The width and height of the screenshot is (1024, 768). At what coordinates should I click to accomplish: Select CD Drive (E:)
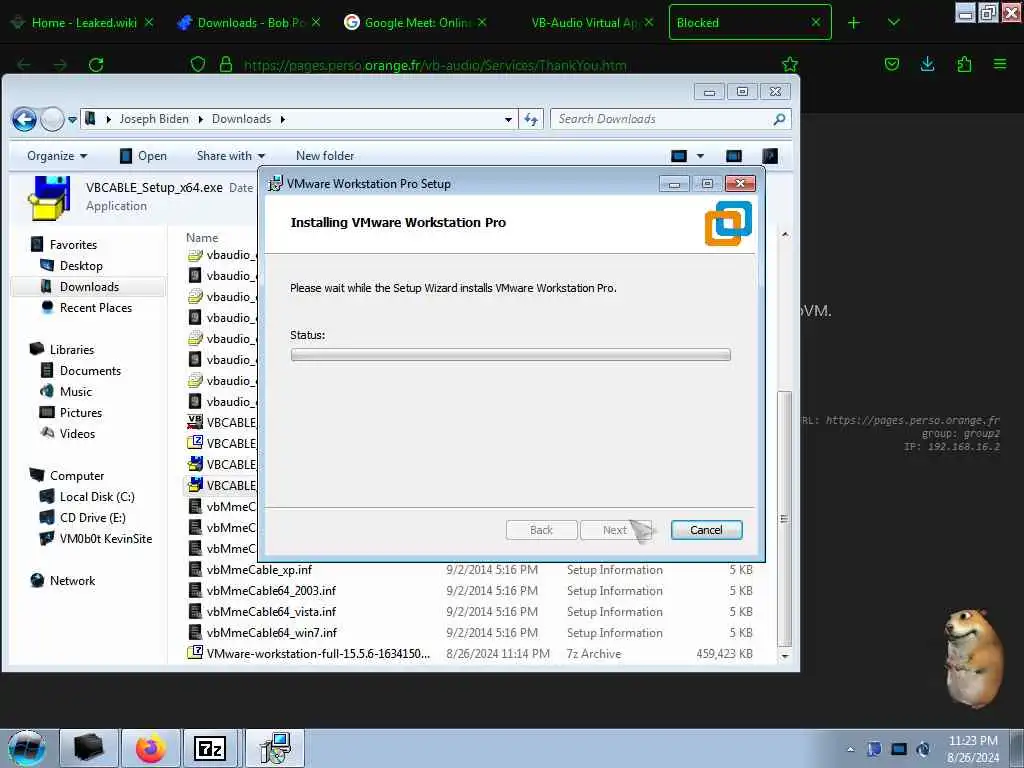click(x=92, y=517)
